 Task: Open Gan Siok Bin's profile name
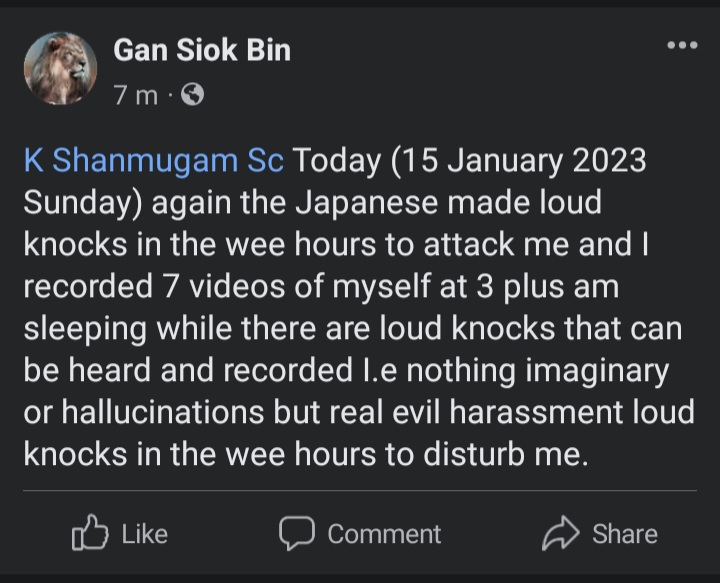[202, 49]
